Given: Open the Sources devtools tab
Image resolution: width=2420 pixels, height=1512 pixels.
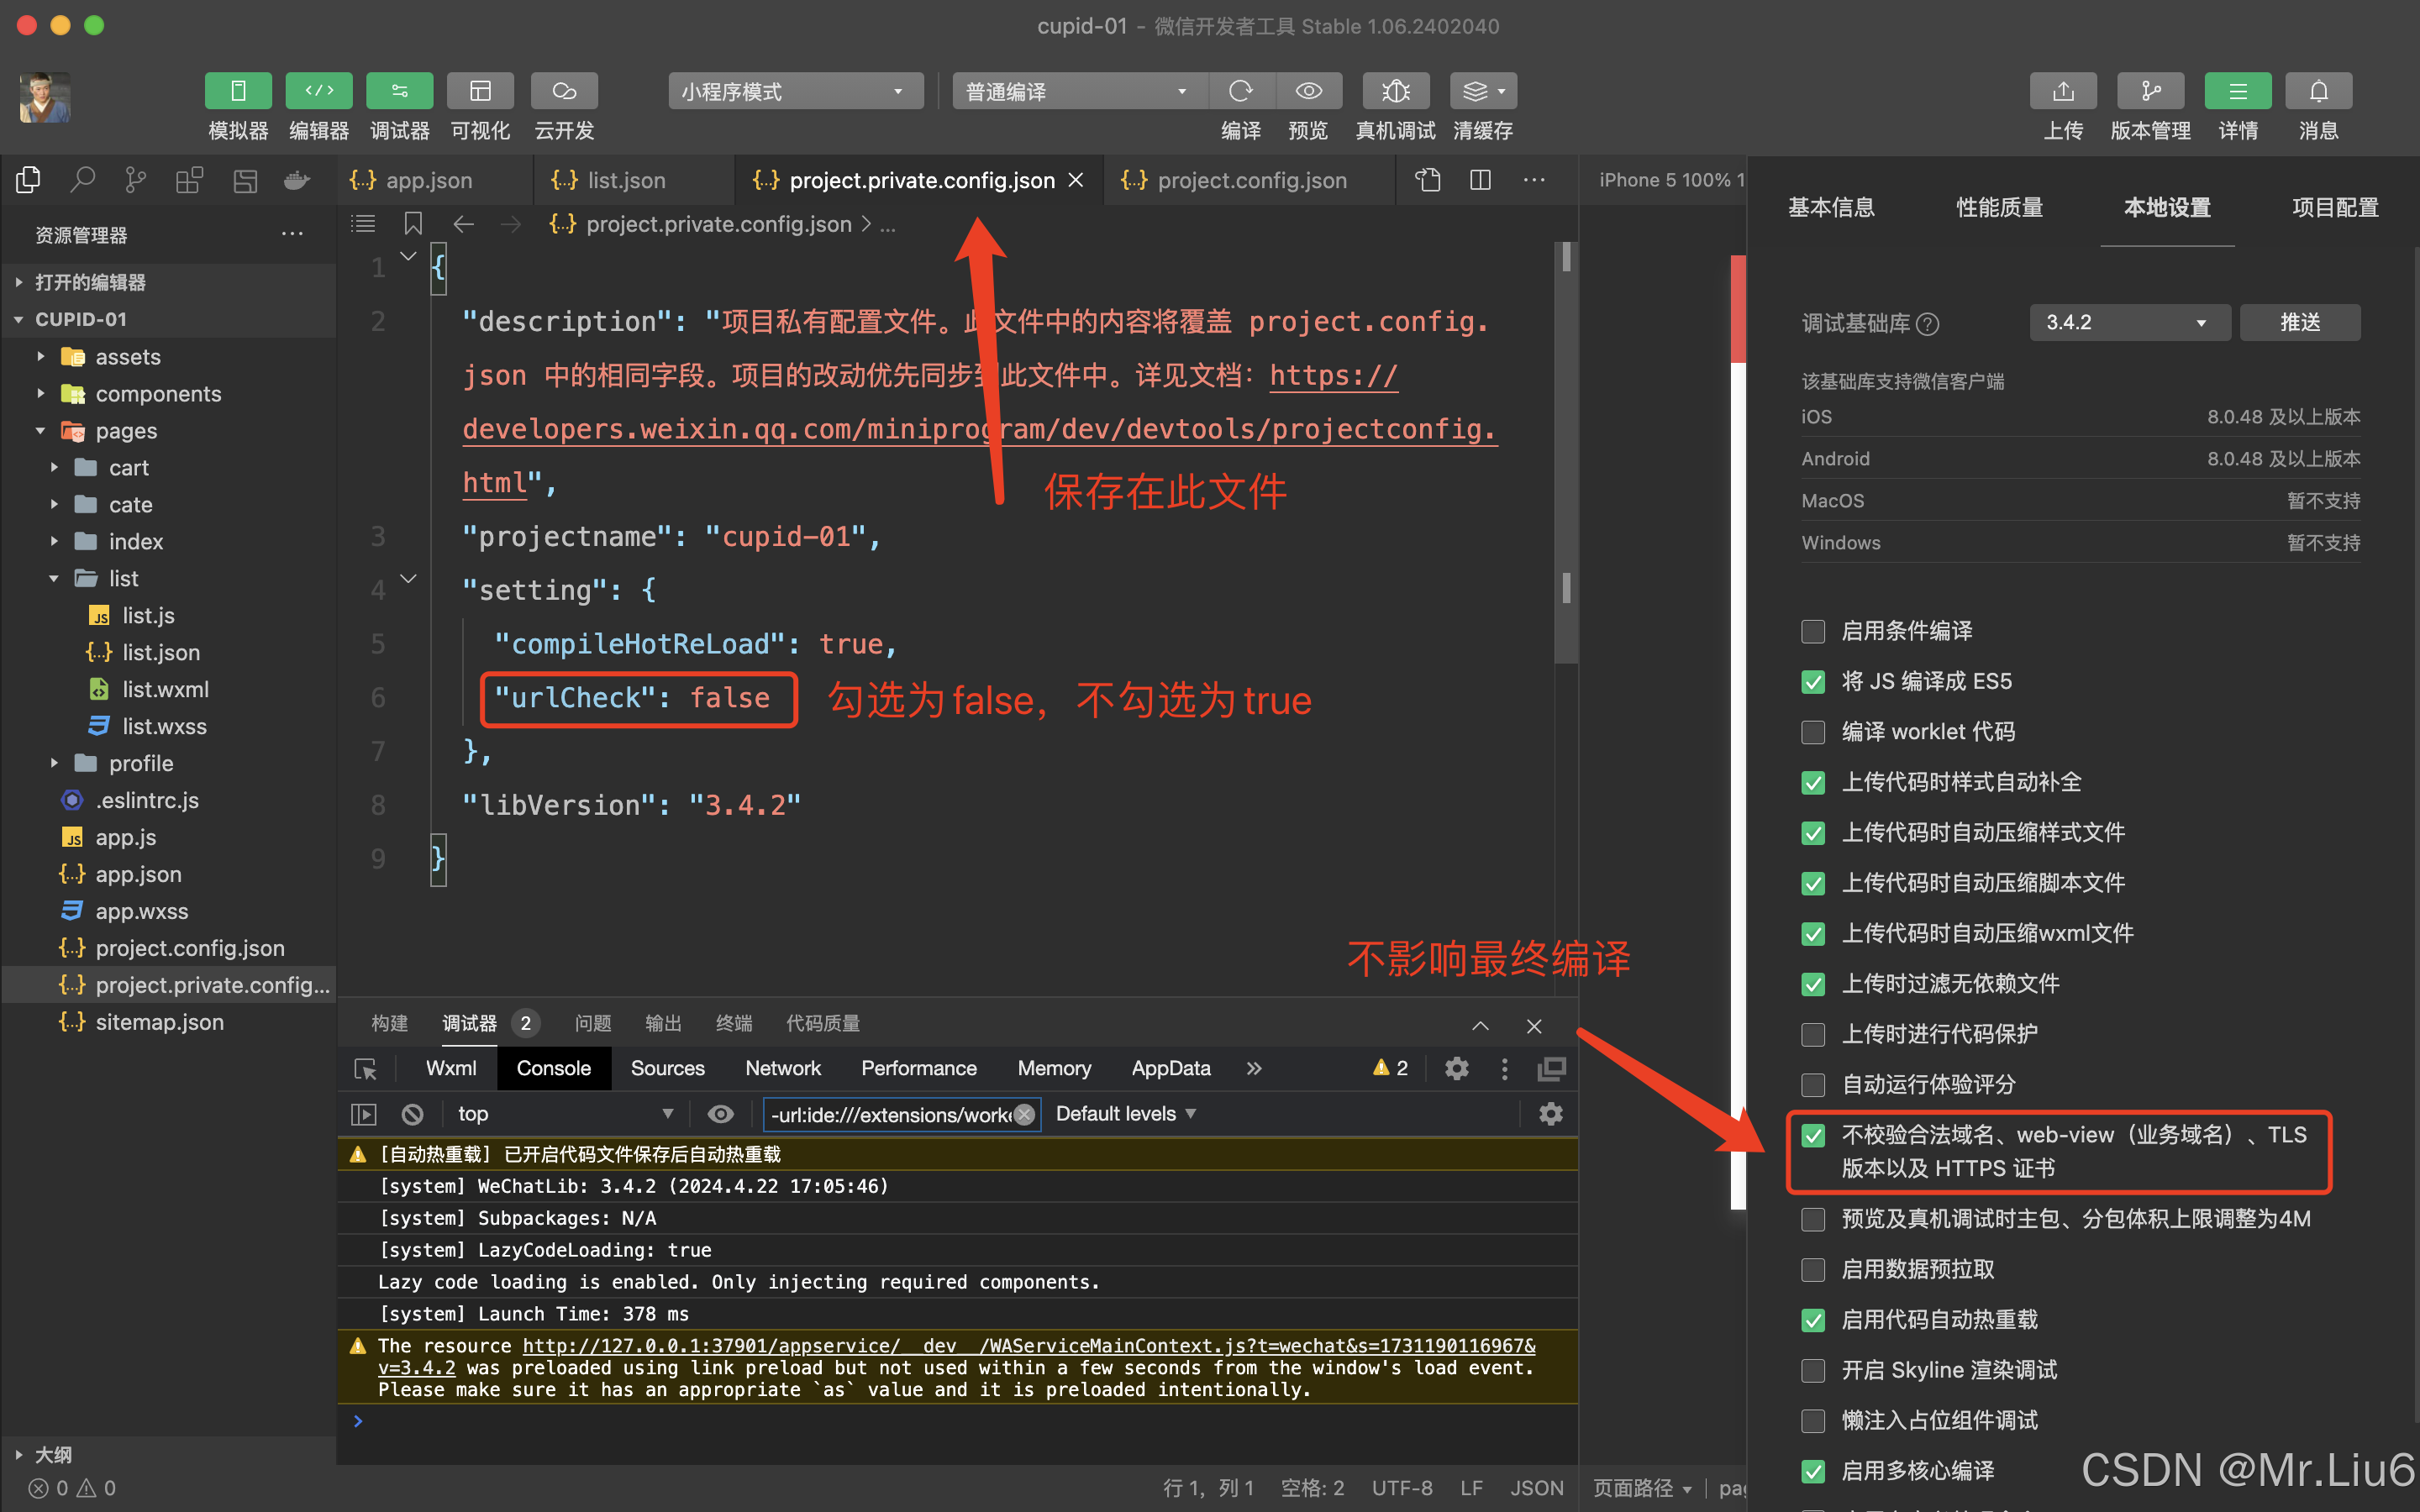Looking at the screenshot, I should 667,1068.
